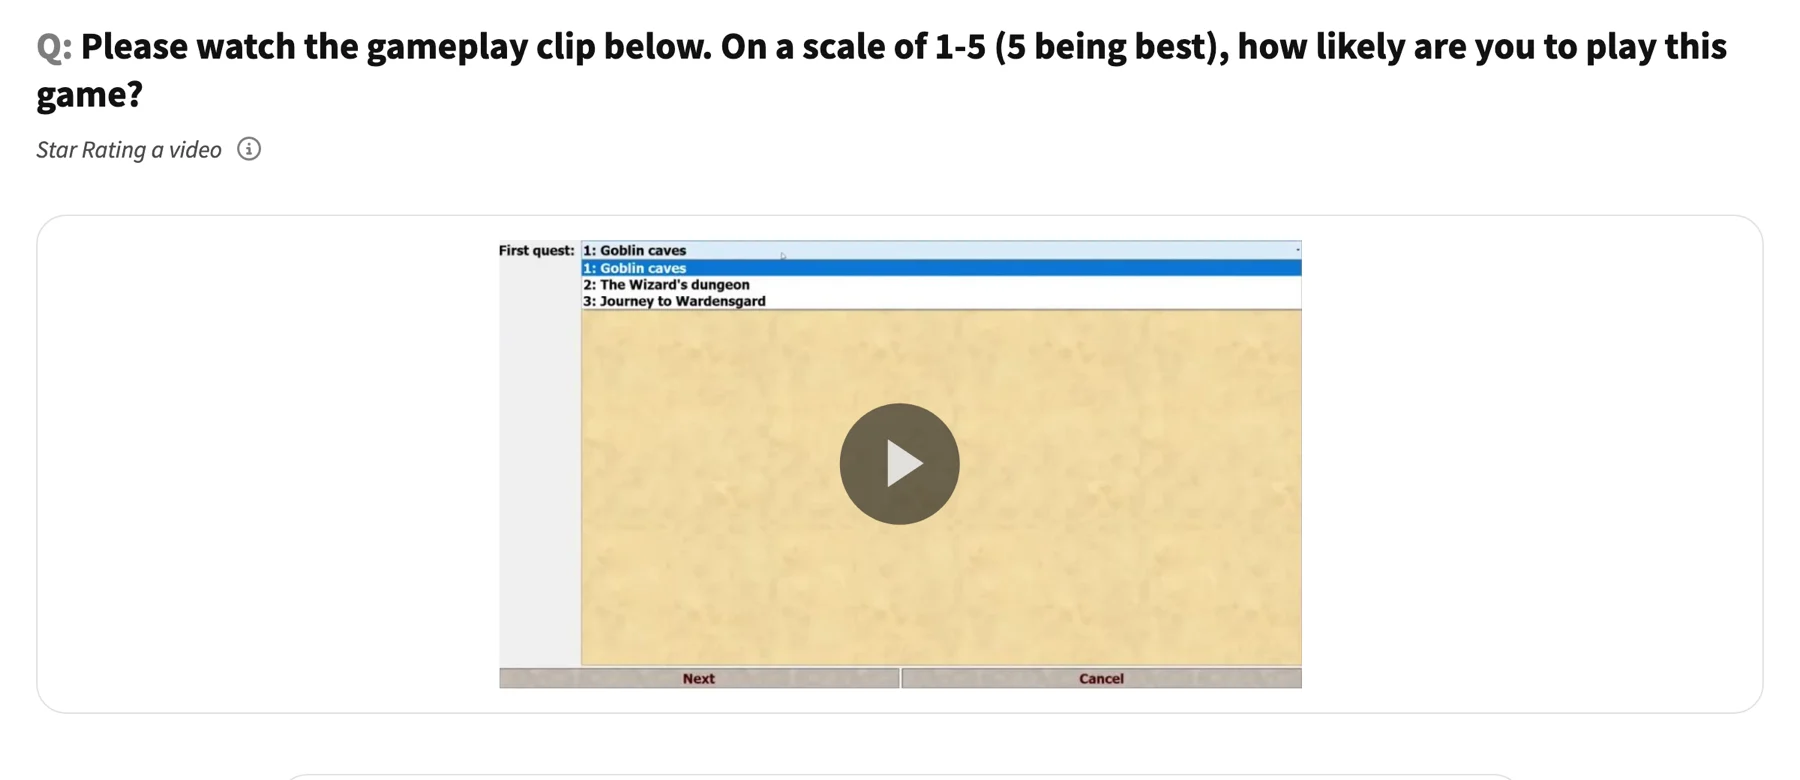Open the First quest combo box

[941, 250]
